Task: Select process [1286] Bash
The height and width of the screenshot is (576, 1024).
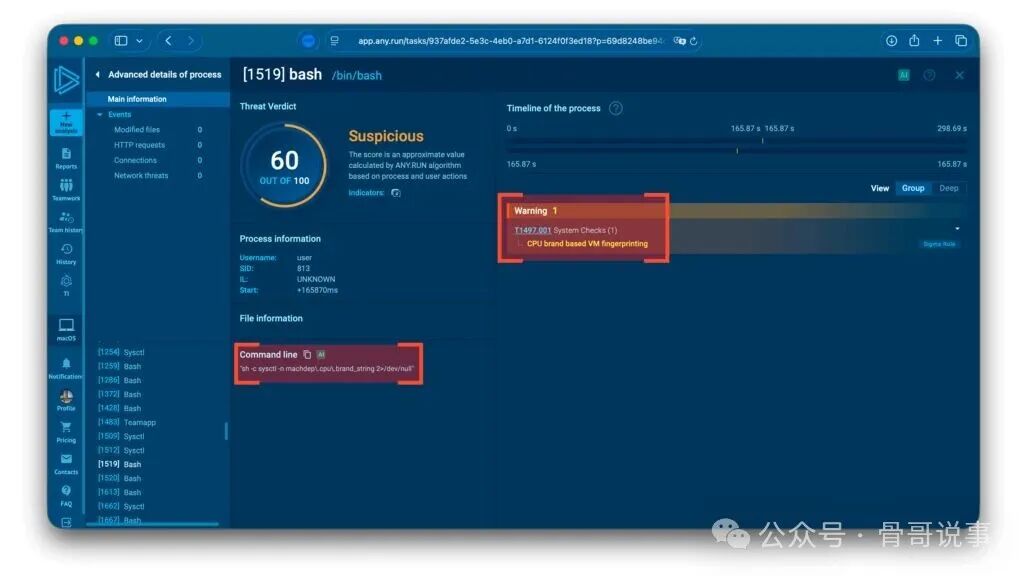Action: (120, 380)
